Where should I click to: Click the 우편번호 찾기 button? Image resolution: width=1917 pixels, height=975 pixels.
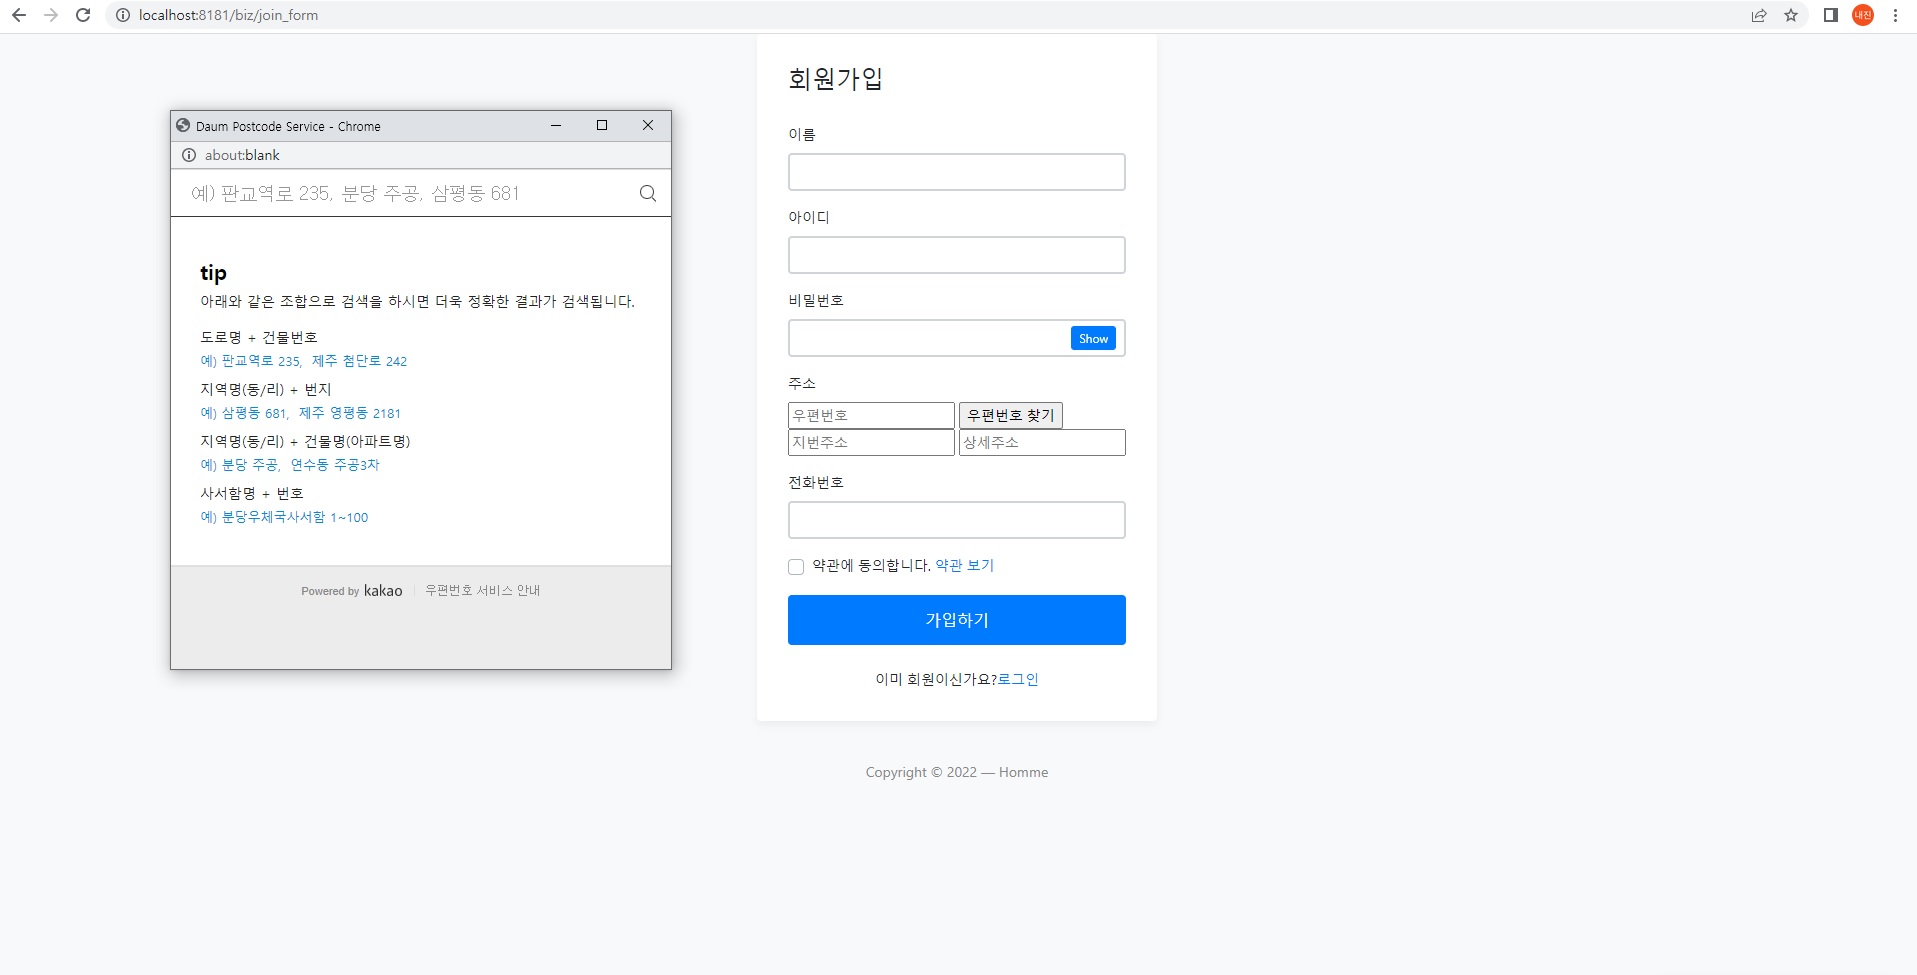tap(1011, 414)
